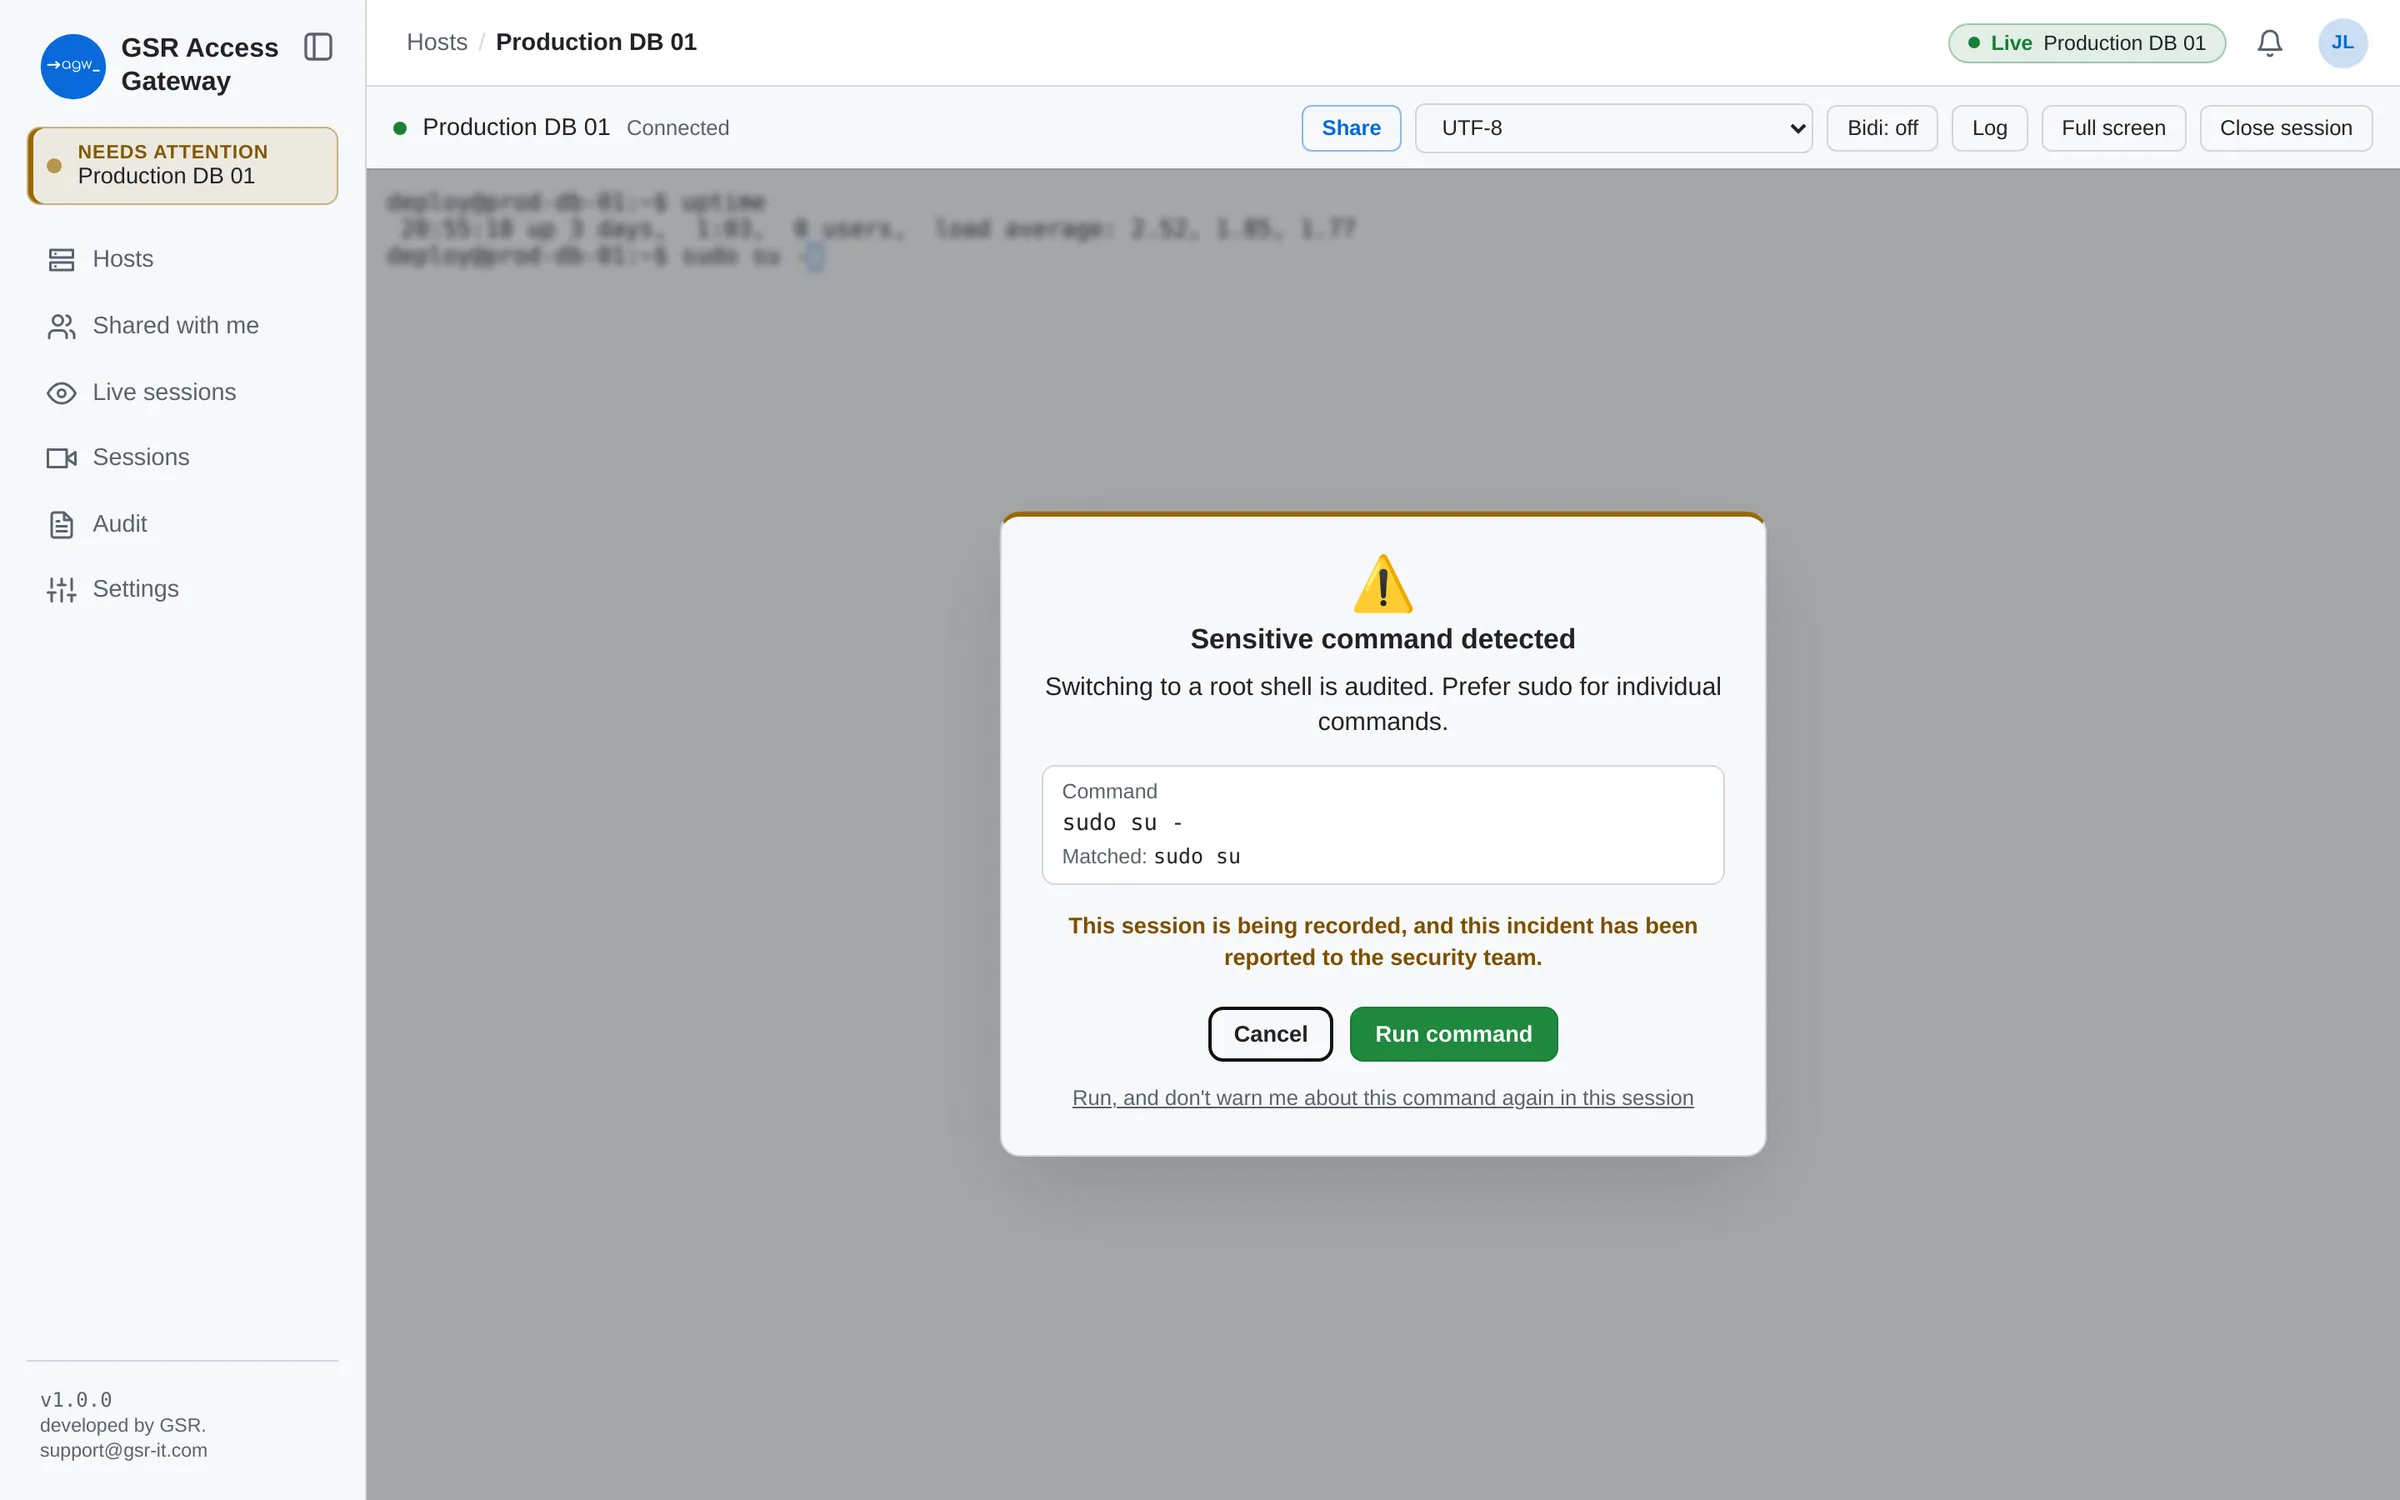Open the Hosts menu item
2400x1500 pixels.
(x=183, y=260)
